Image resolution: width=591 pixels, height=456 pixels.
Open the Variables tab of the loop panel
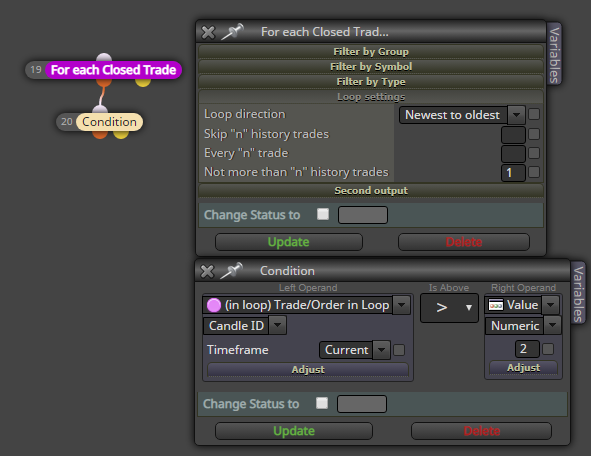click(554, 54)
